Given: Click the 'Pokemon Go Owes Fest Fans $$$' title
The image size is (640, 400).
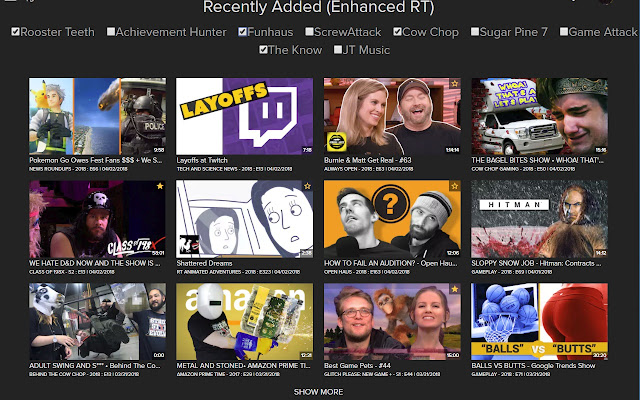Looking at the screenshot, I should coord(96,160).
